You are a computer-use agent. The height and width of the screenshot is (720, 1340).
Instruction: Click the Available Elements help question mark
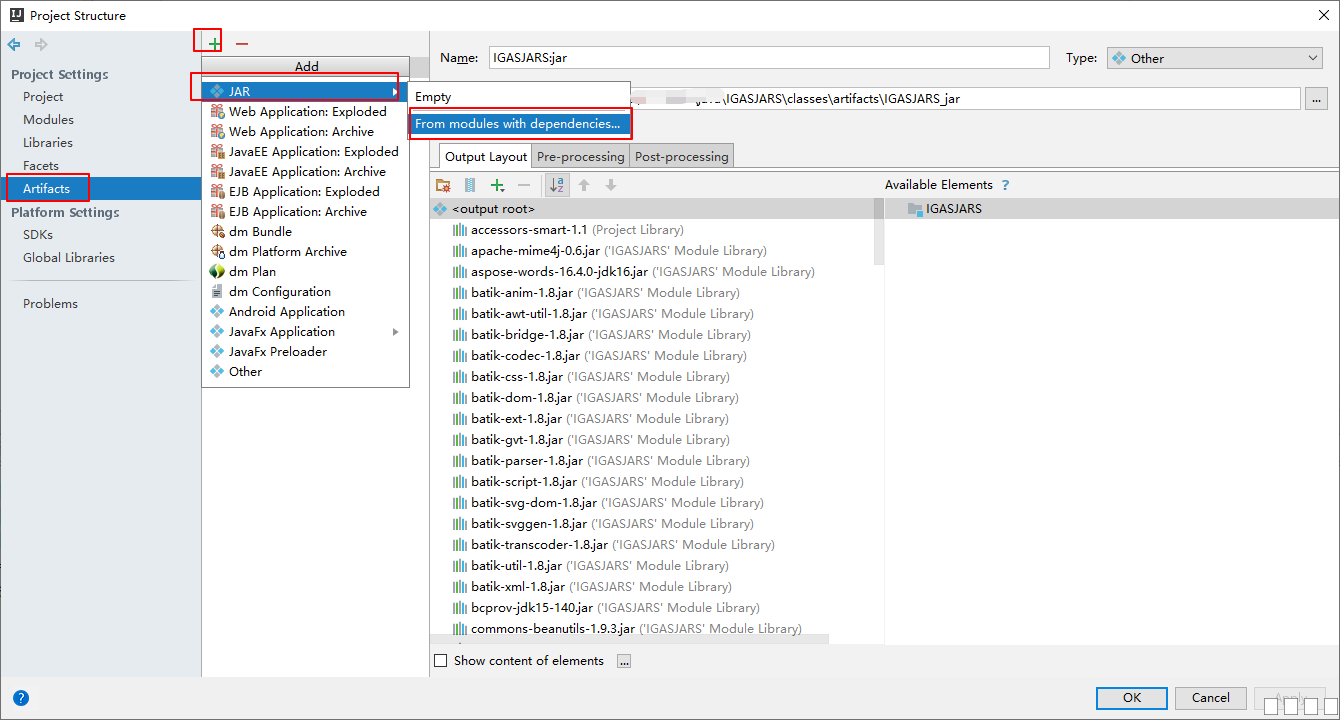[1005, 185]
